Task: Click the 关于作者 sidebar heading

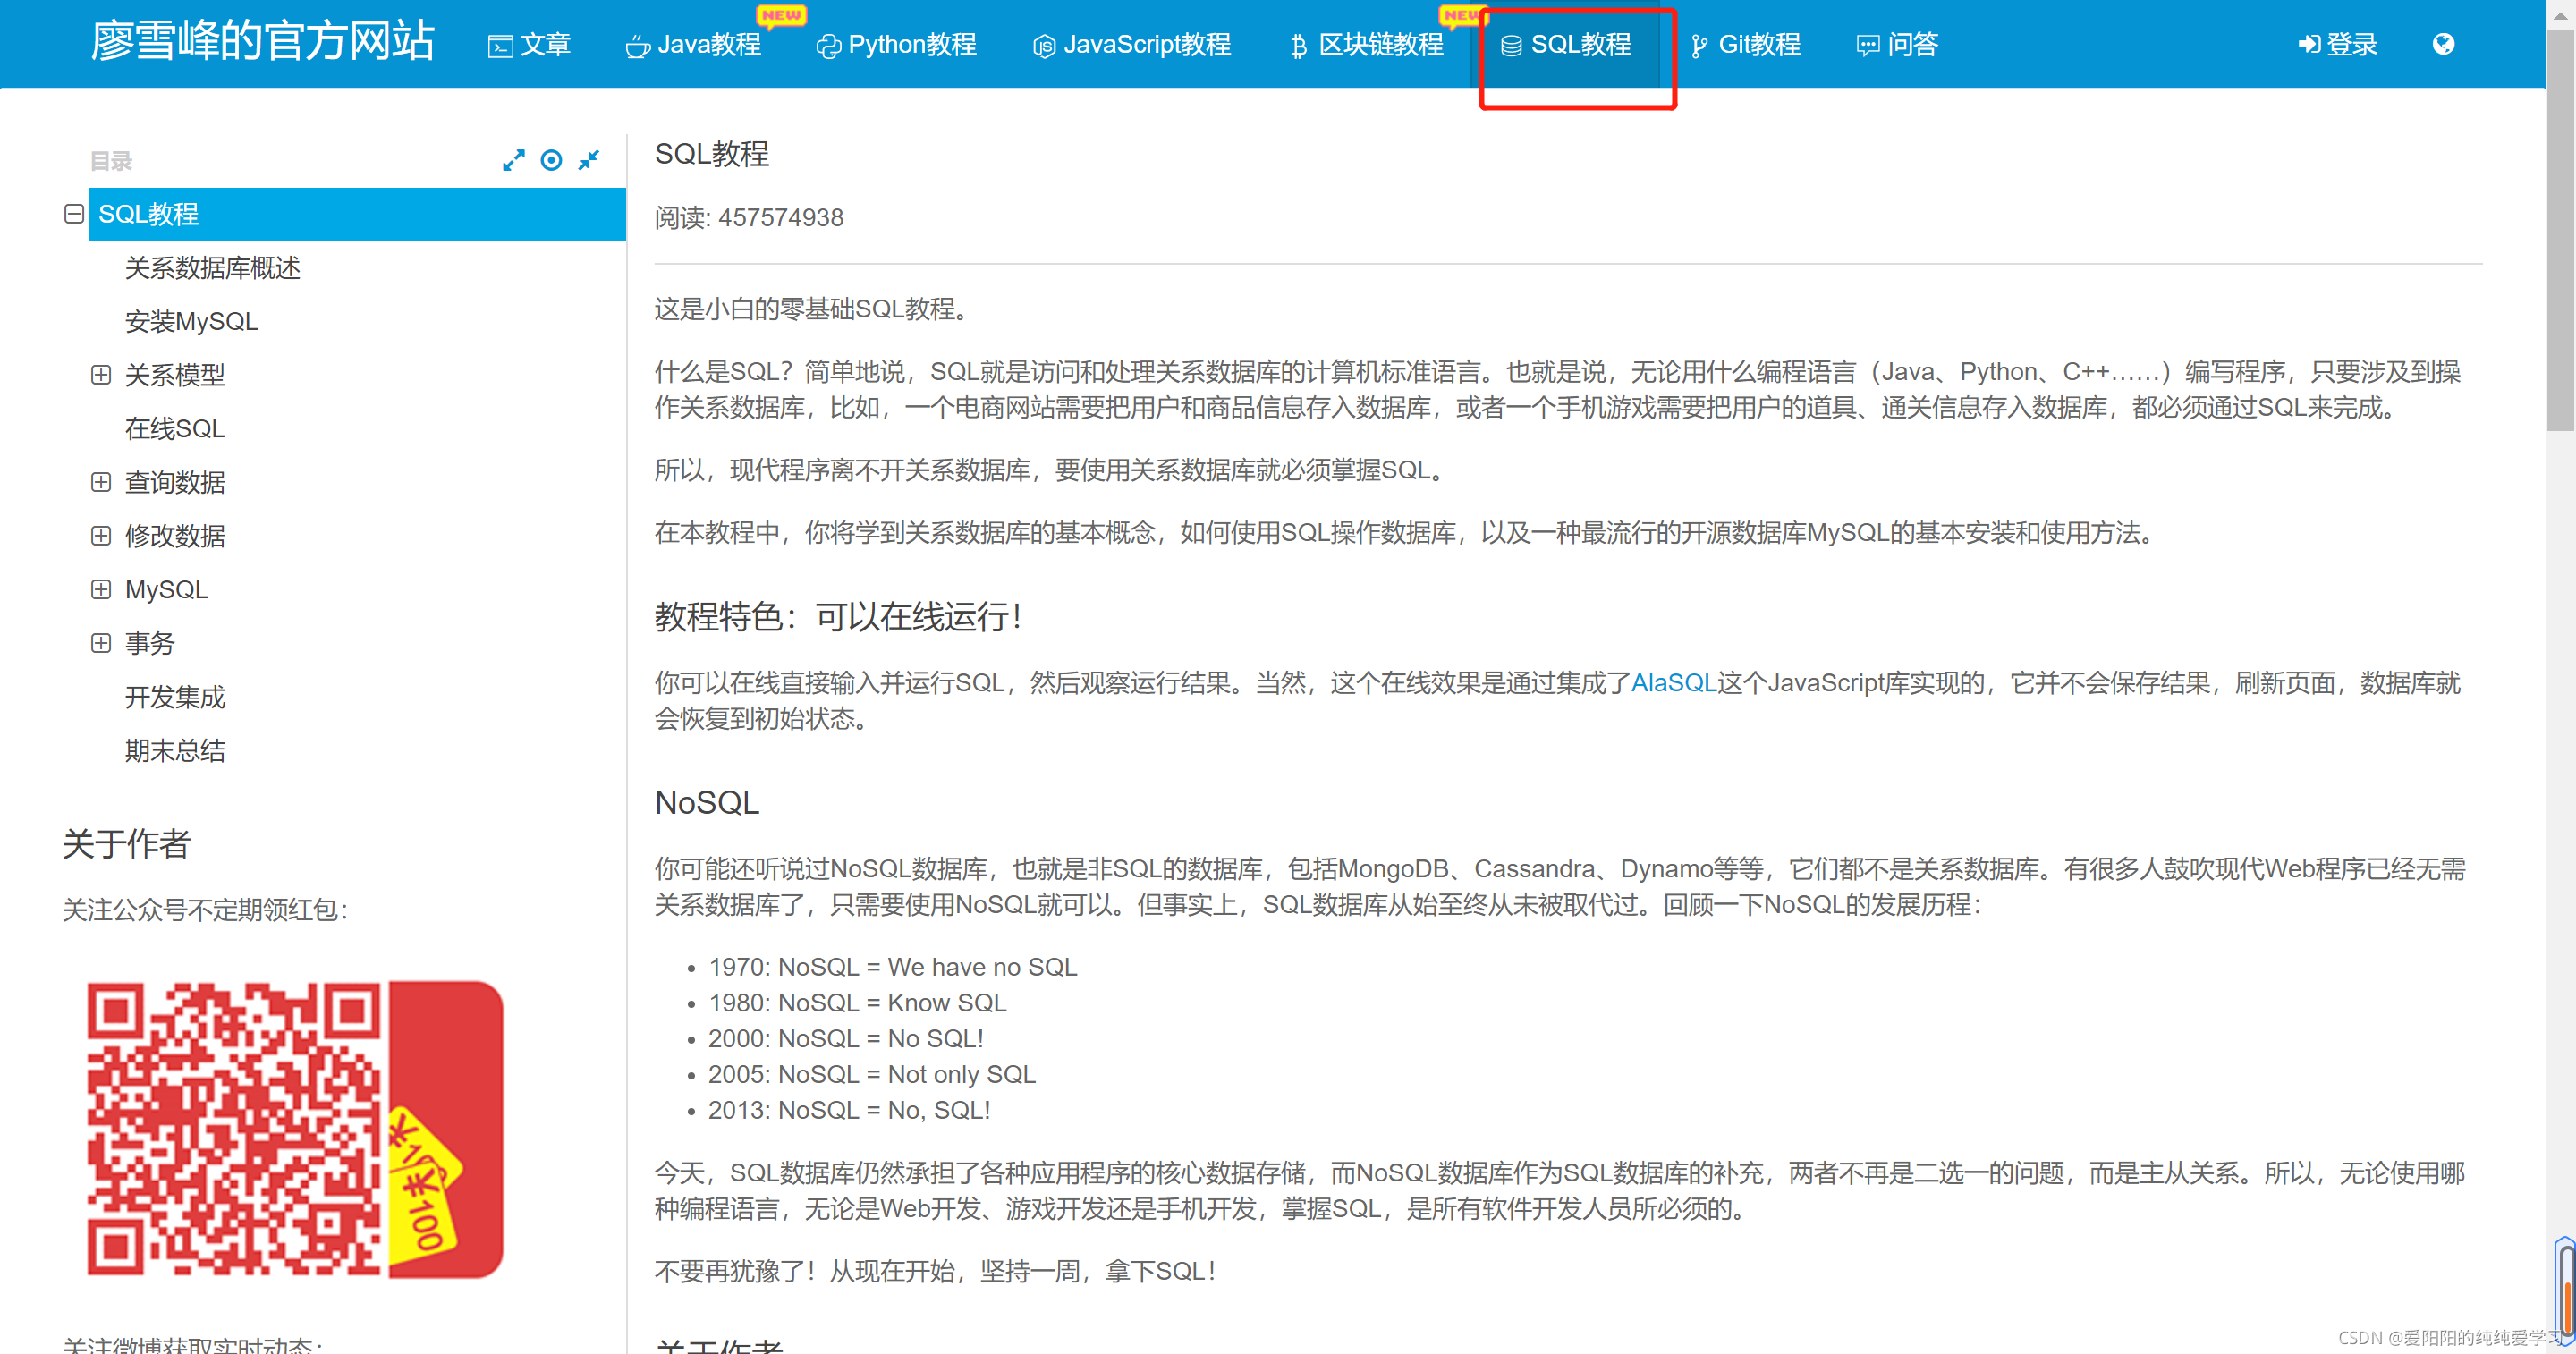Action: point(126,843)
